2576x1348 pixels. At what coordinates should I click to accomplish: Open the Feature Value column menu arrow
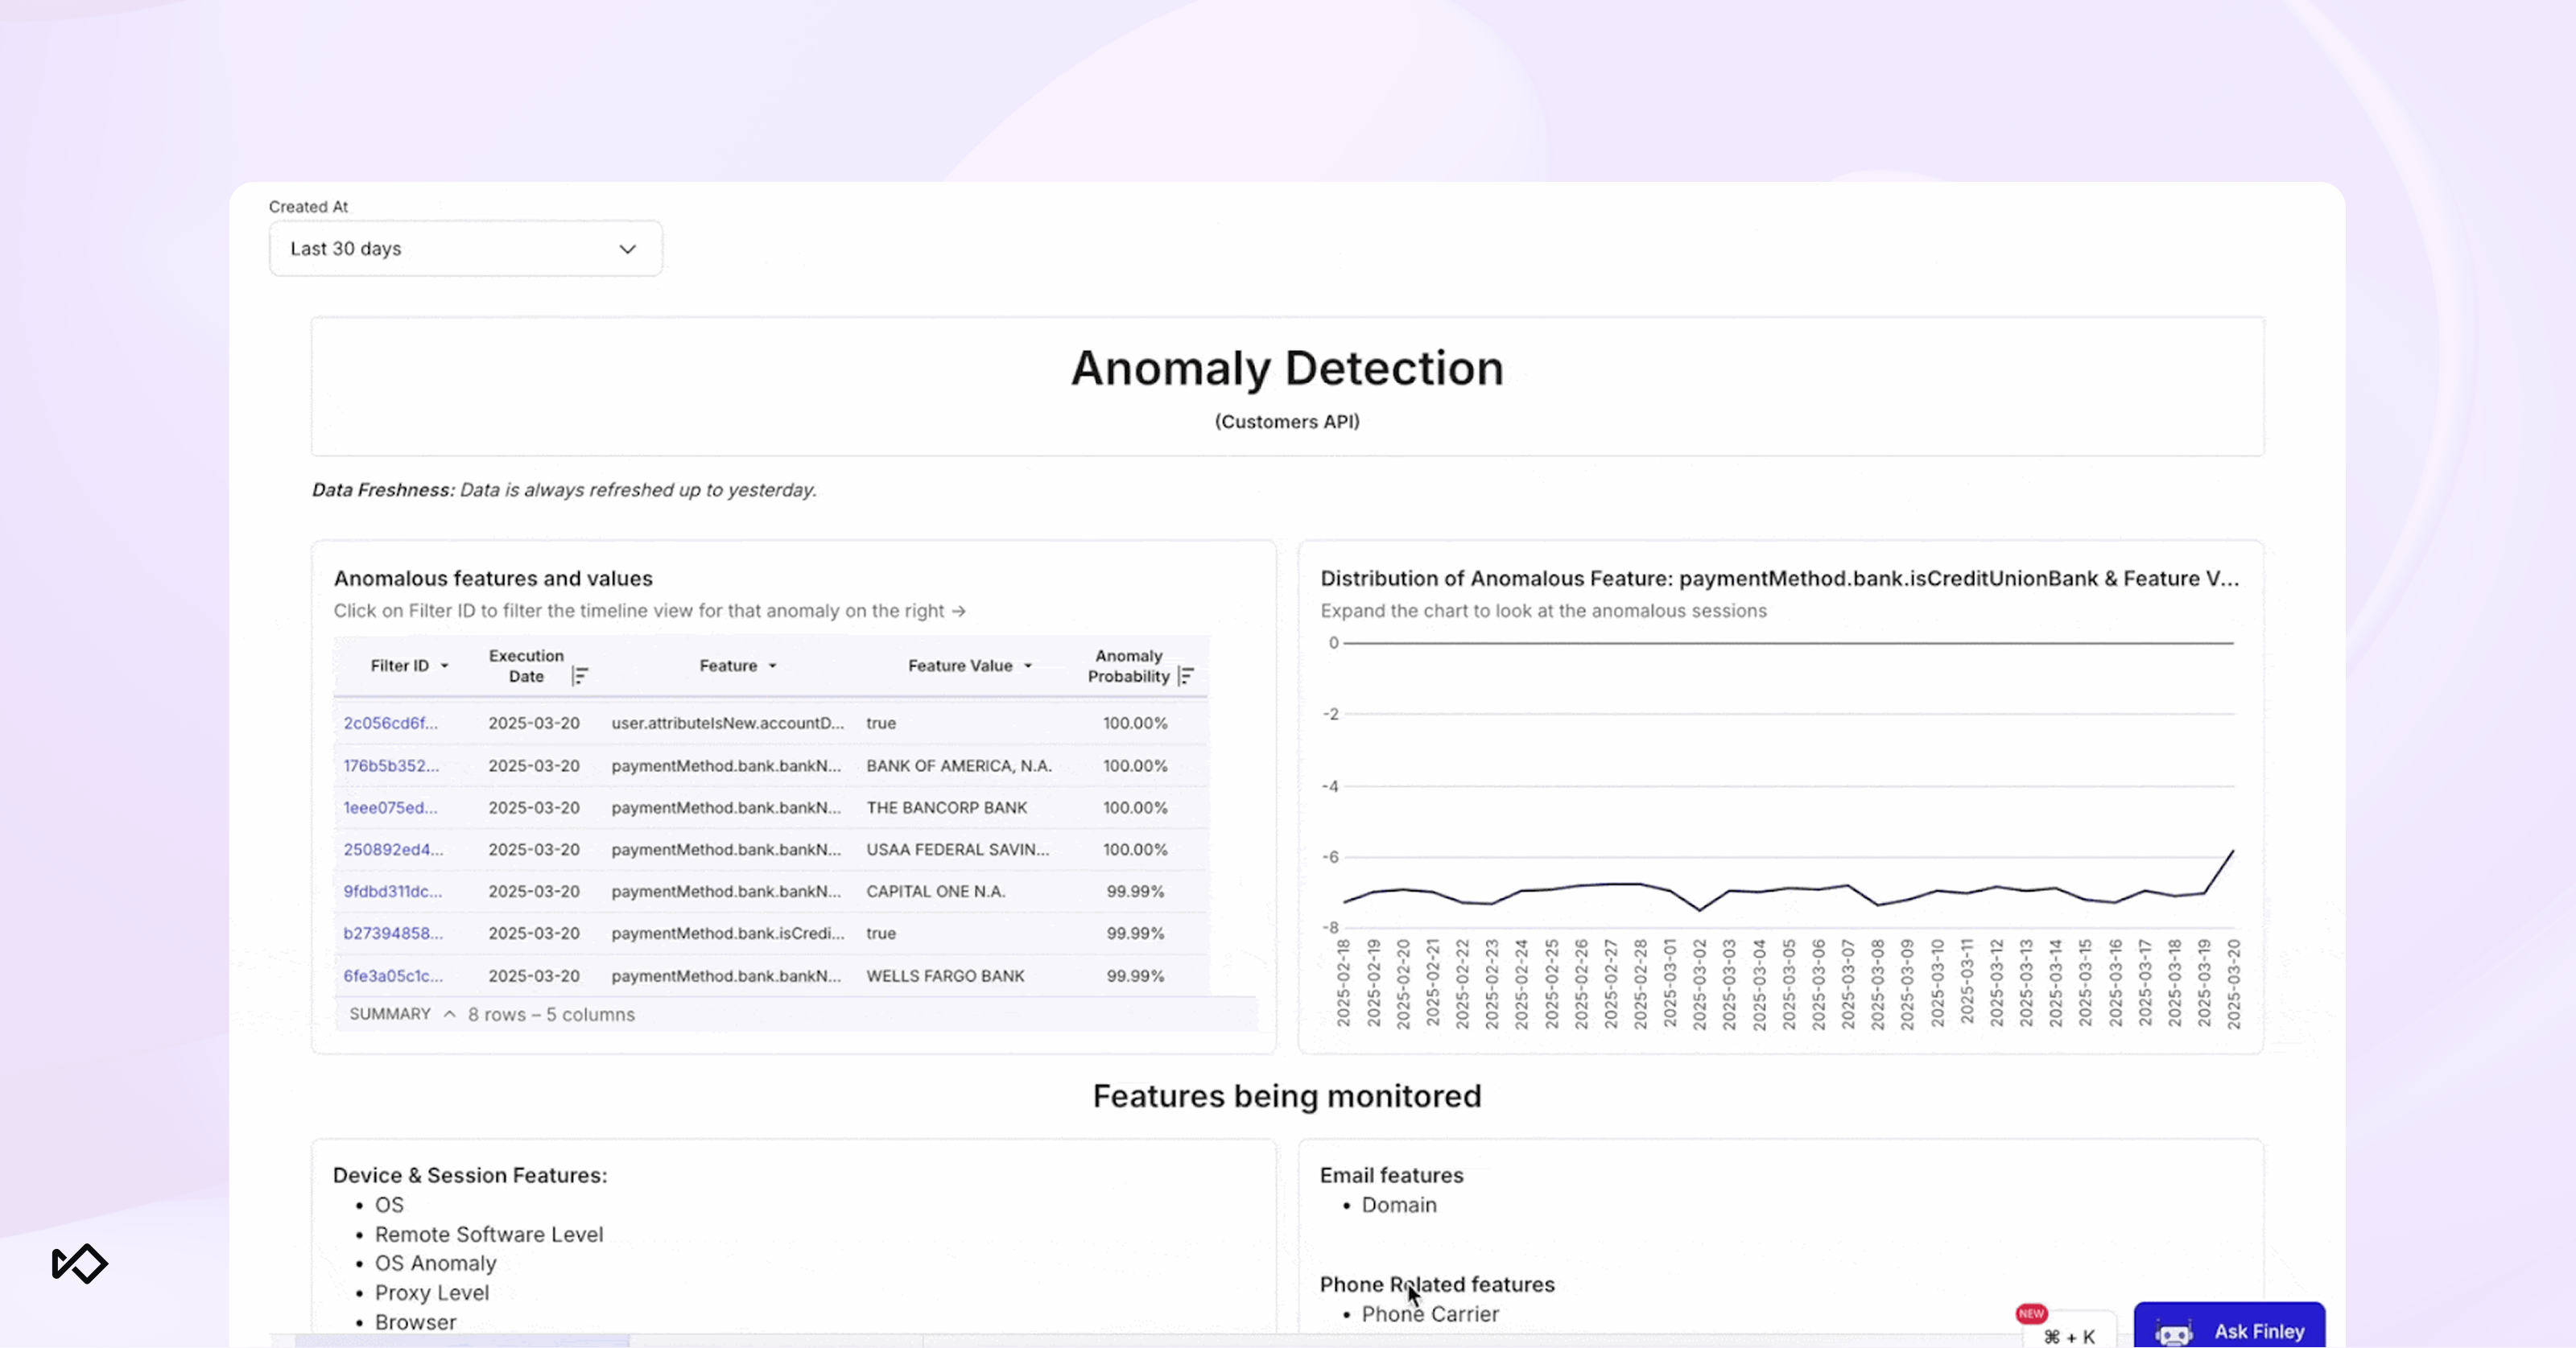pos(1027,666)
